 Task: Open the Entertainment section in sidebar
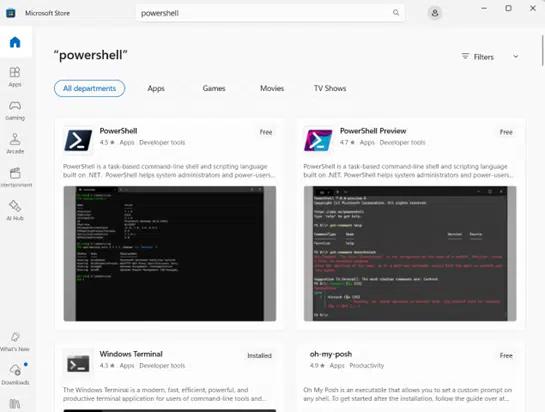[x=15, y=177]
